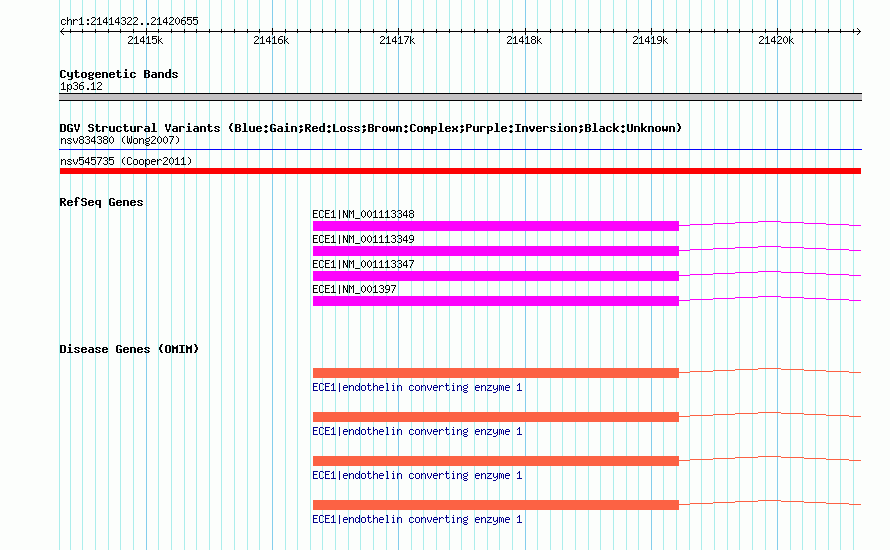Open the second ECE1|endothelin converting enzyme 1 link

pyautogui.click(x=417, y=431)
